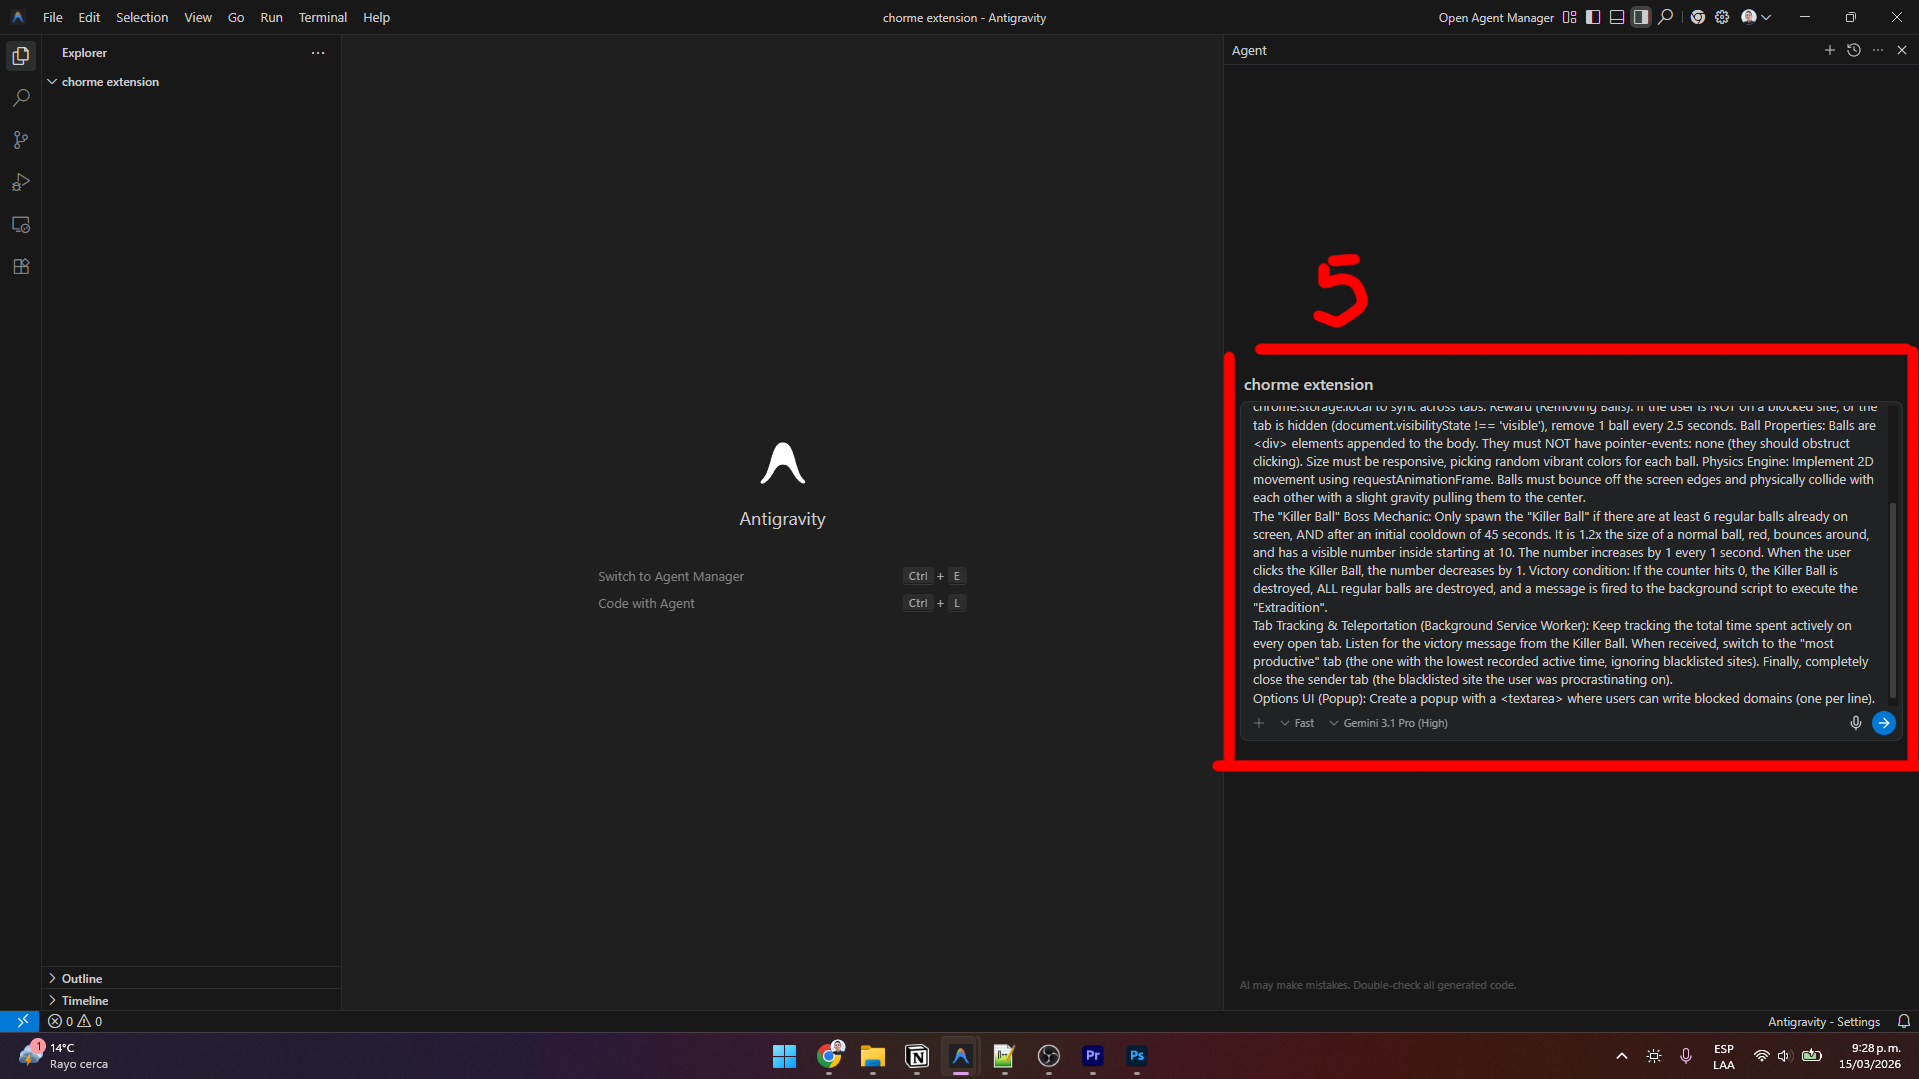Open the Windows Start menu

785,1056
